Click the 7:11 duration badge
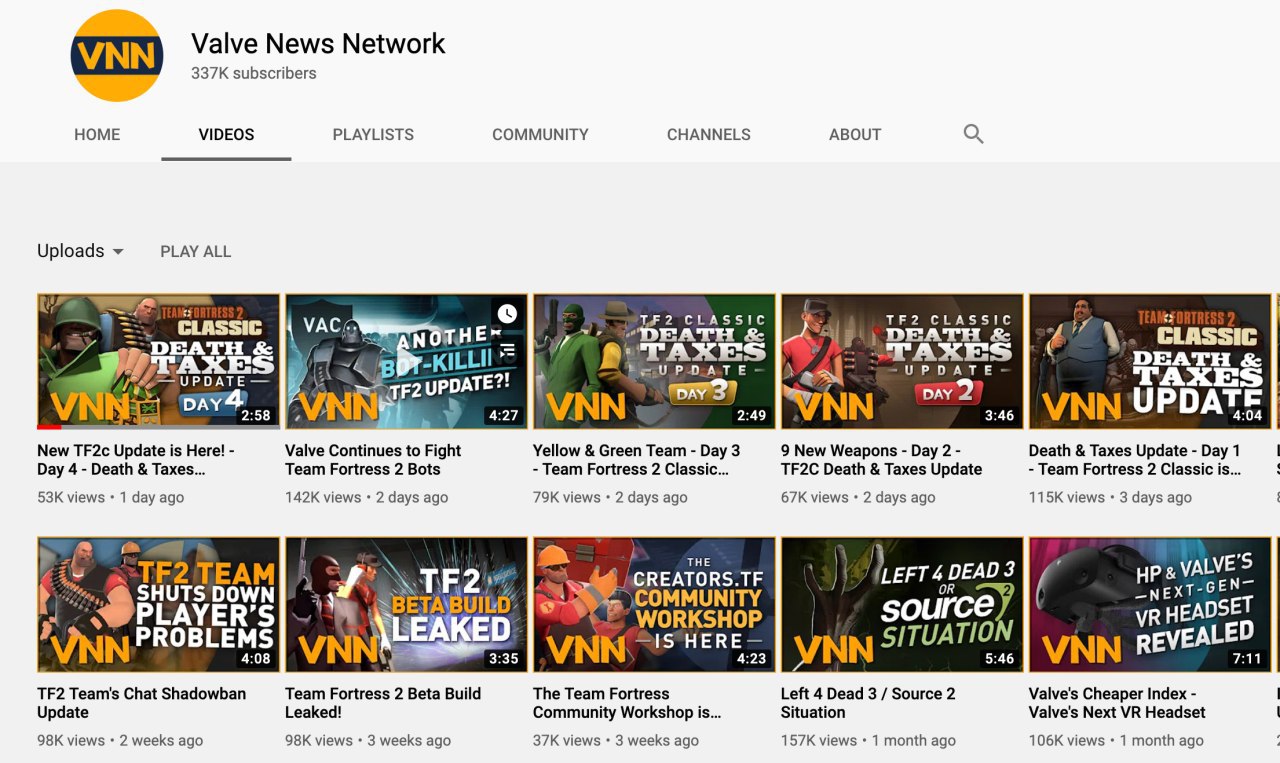 point(1248,658)
